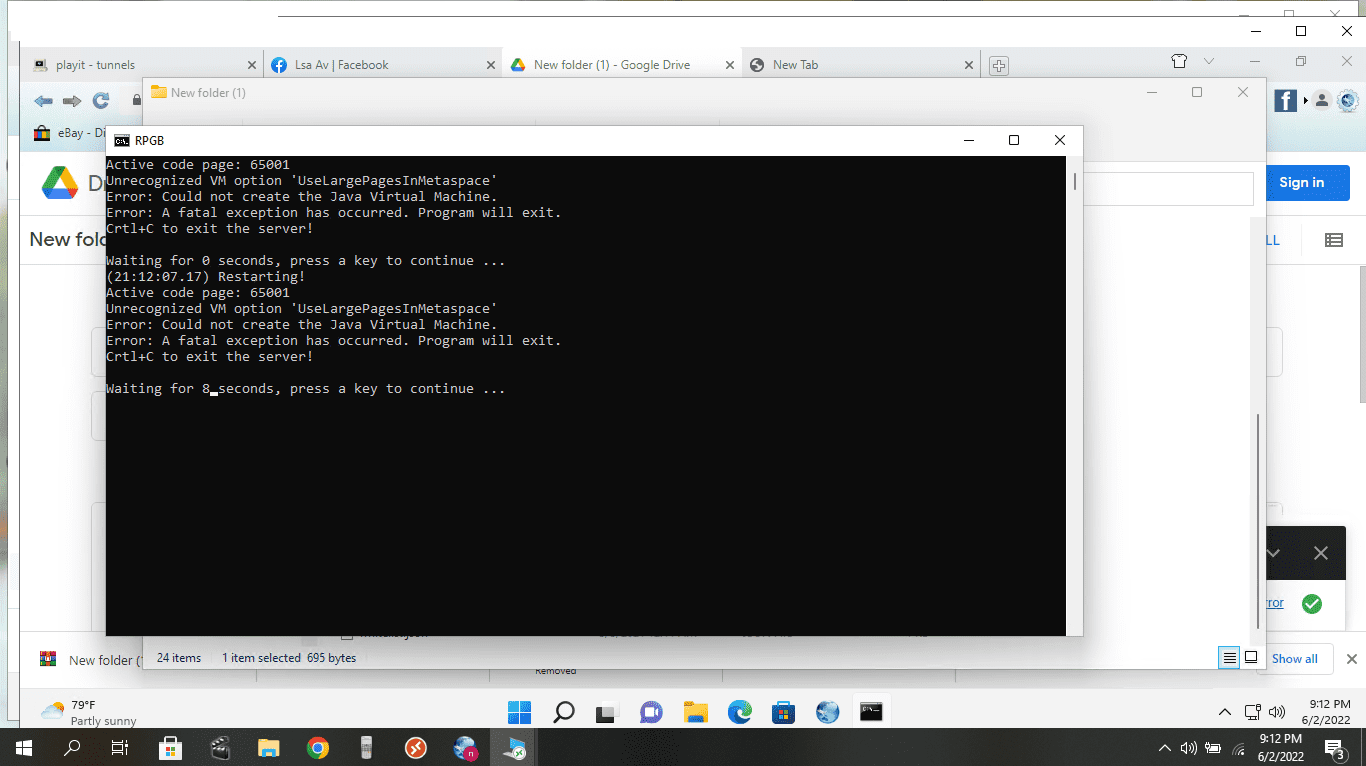Click the Sign in button on Google Drive

point(1301,183)
